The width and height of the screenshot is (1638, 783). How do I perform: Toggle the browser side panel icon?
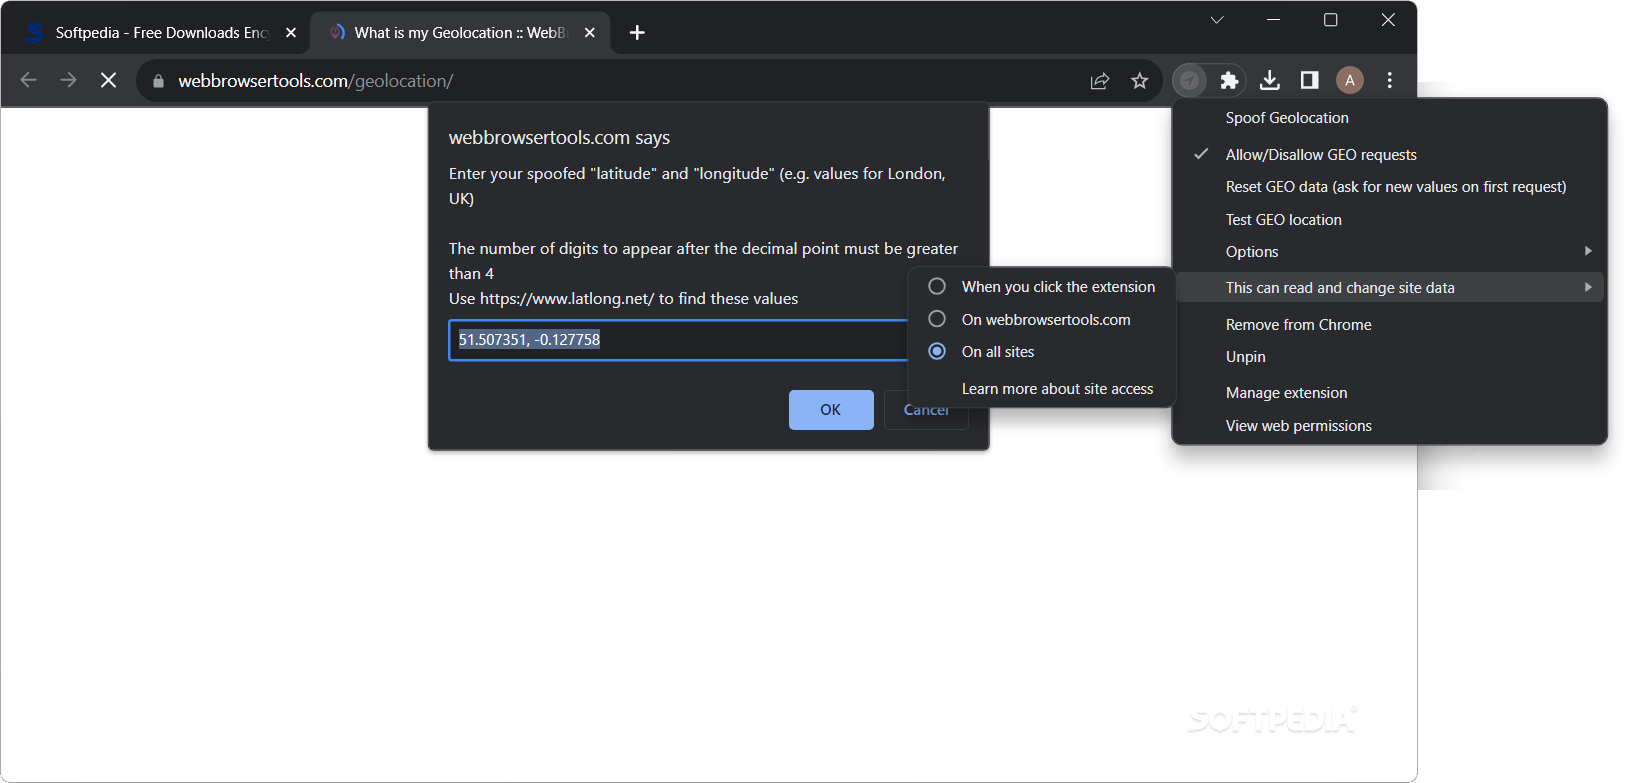(x=1309, y=80)
